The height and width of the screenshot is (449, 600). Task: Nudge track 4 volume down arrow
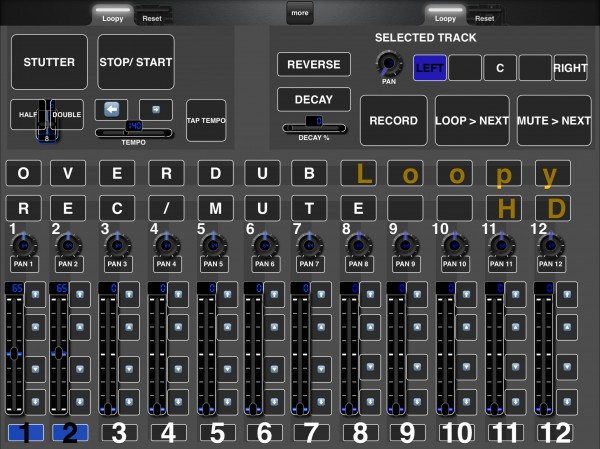(x=178, y=369)
